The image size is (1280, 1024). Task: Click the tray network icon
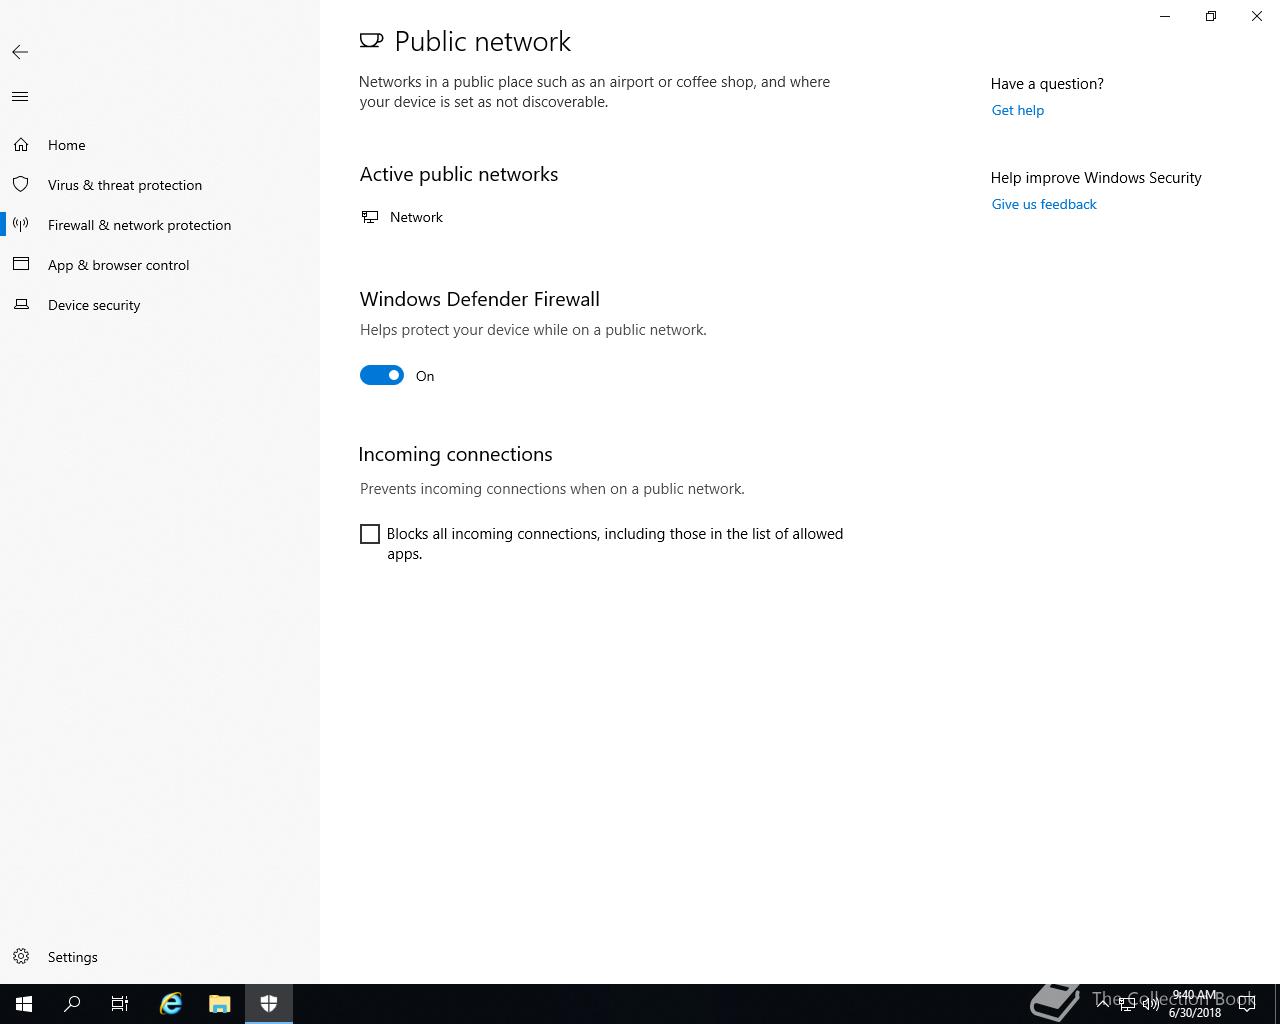[1126, 1004]
